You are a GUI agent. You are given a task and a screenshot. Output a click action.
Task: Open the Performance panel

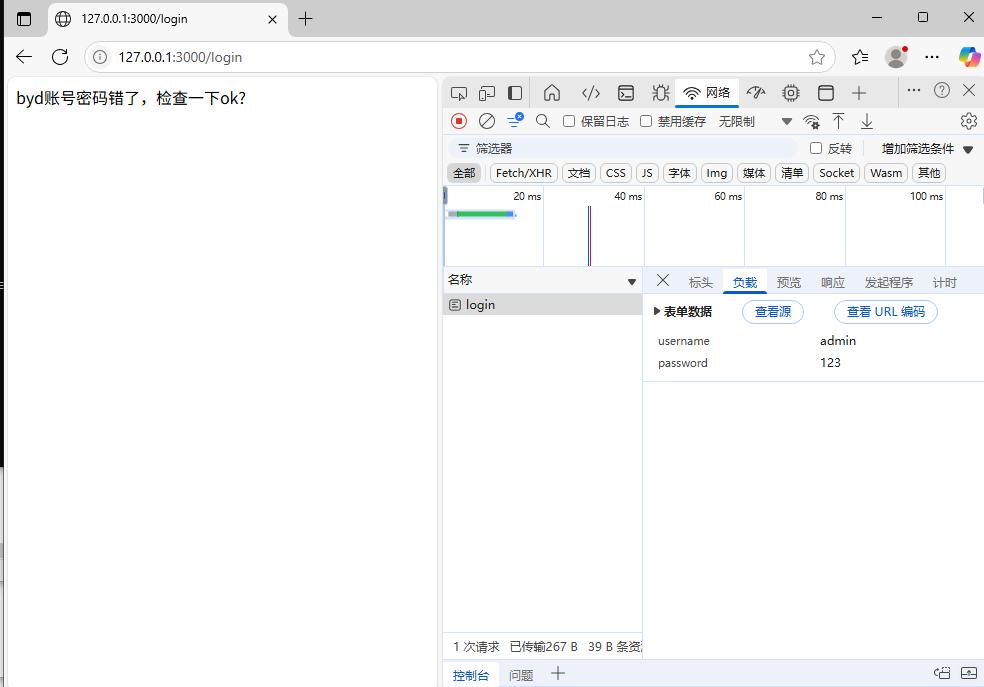(x=756, y=93)
